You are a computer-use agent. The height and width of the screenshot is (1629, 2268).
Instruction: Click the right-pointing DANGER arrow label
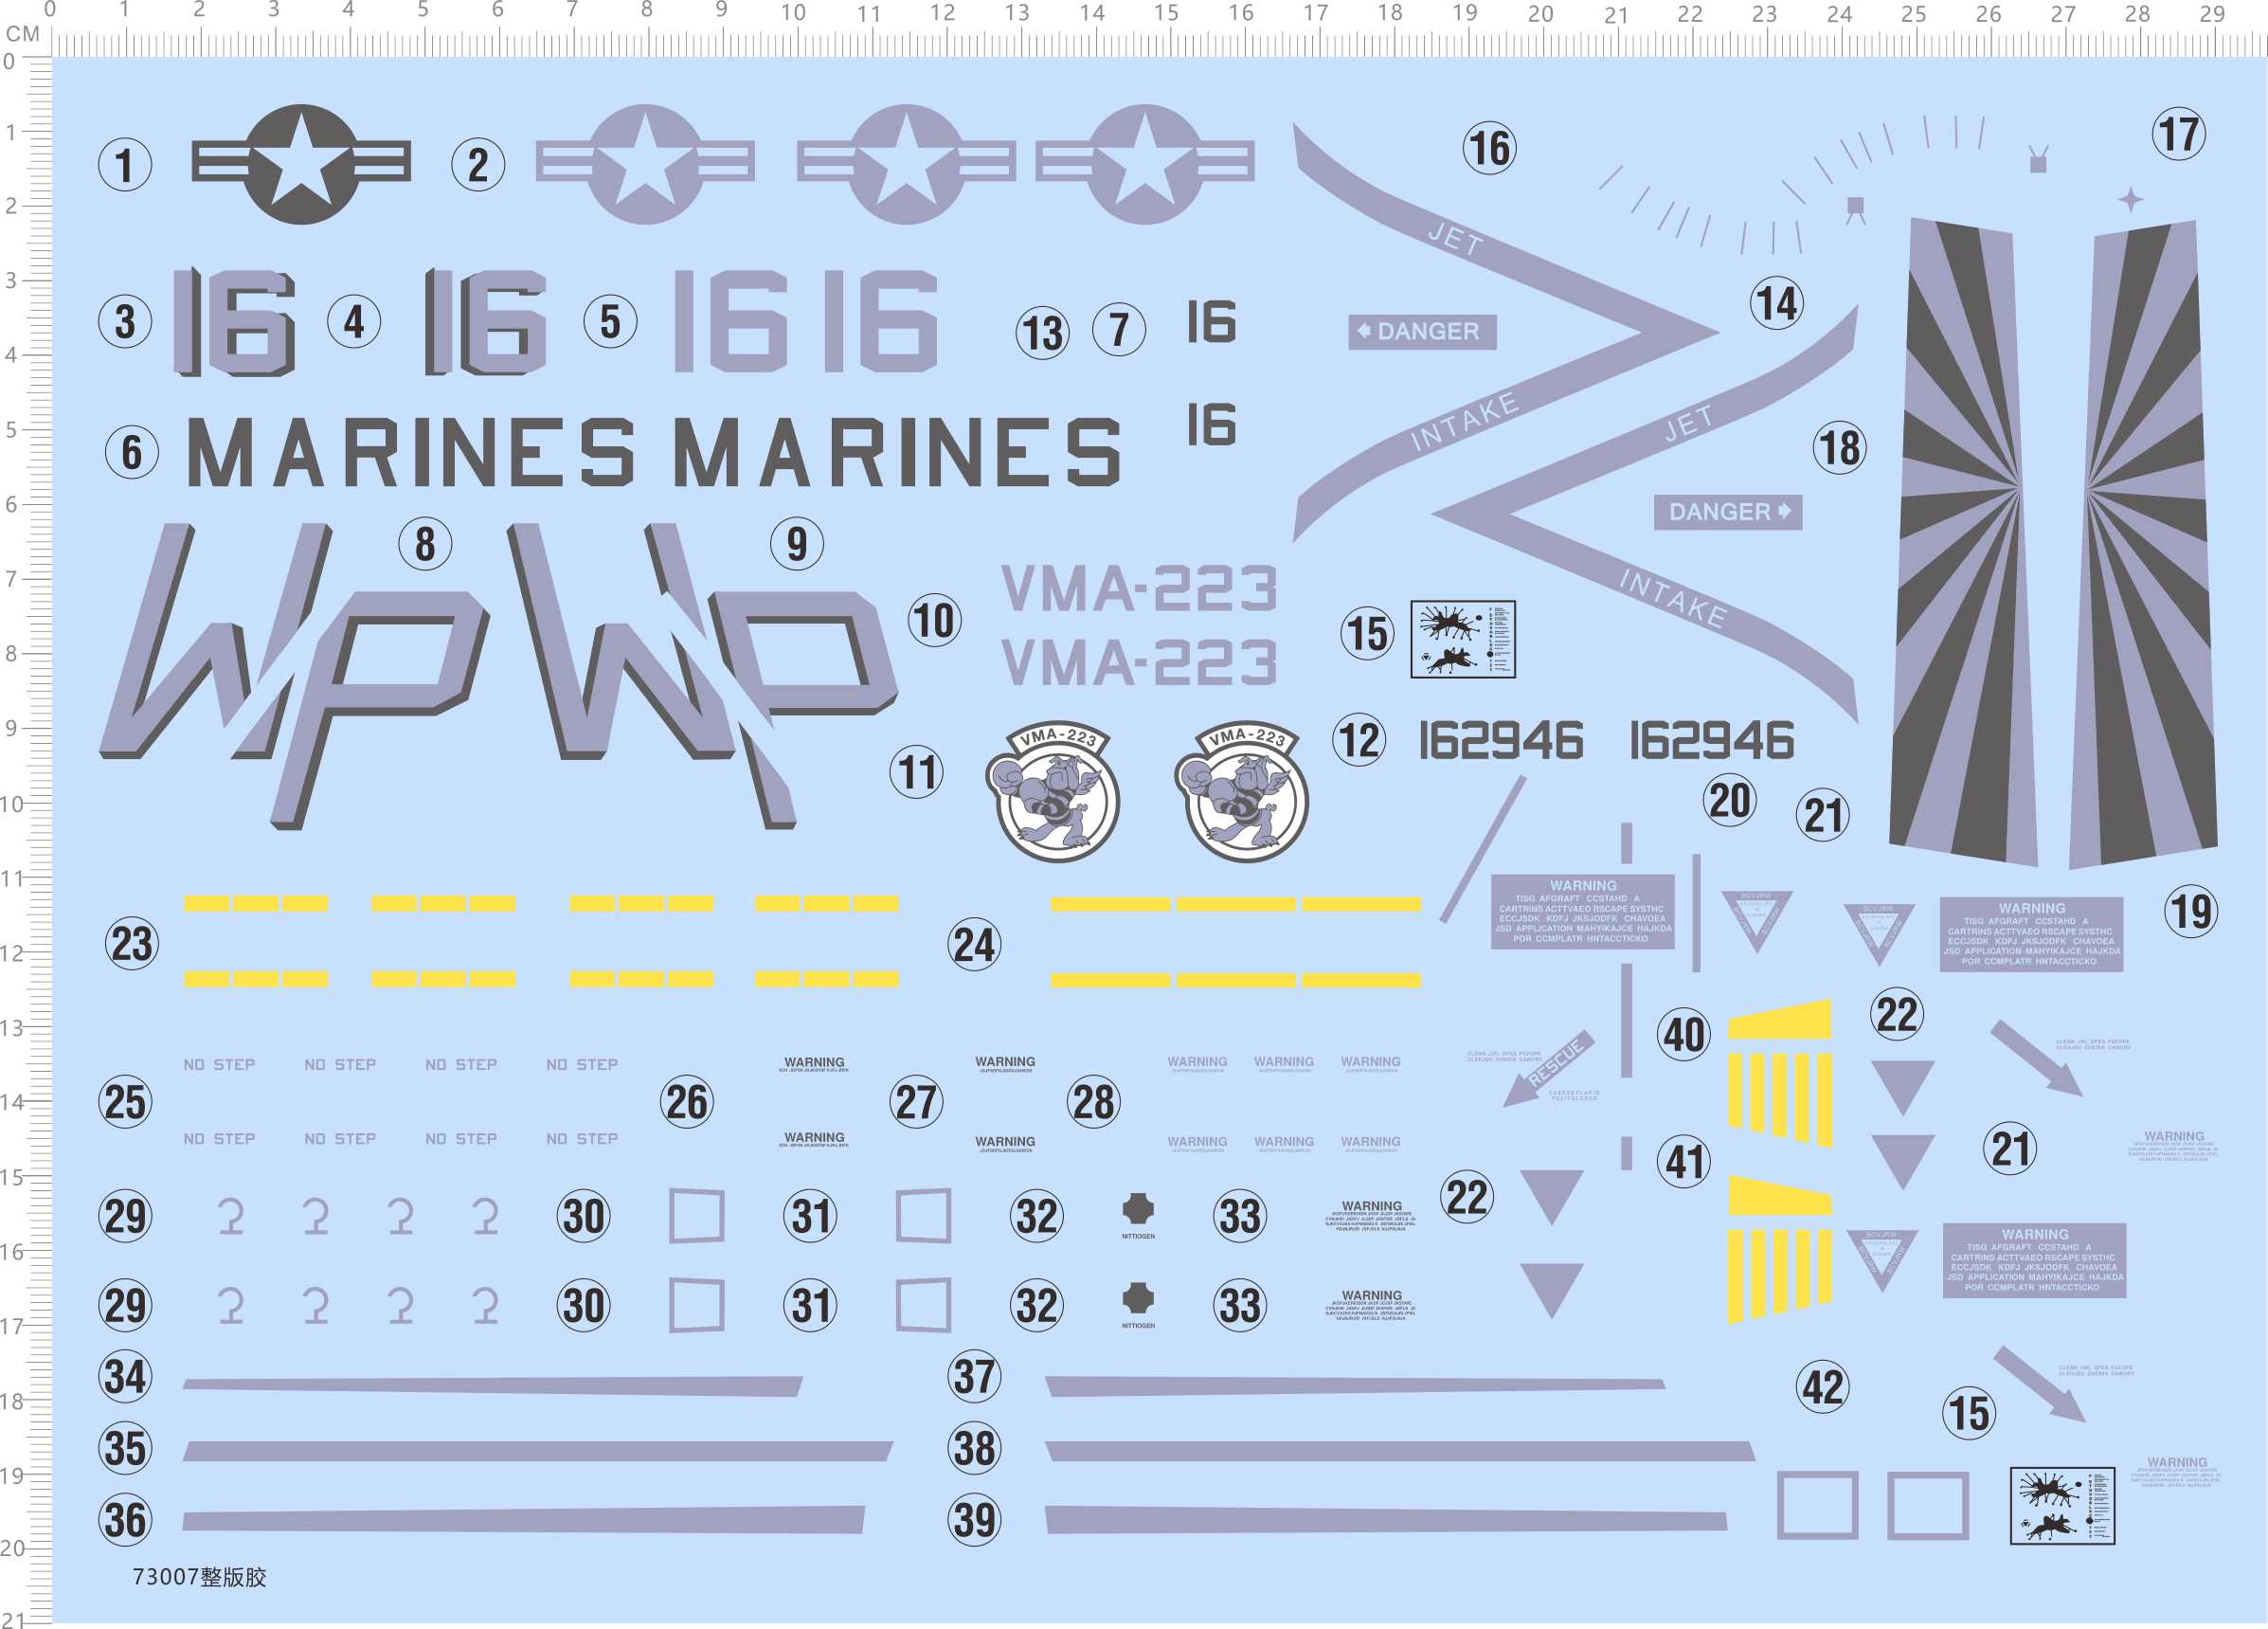pos(1727,512)
